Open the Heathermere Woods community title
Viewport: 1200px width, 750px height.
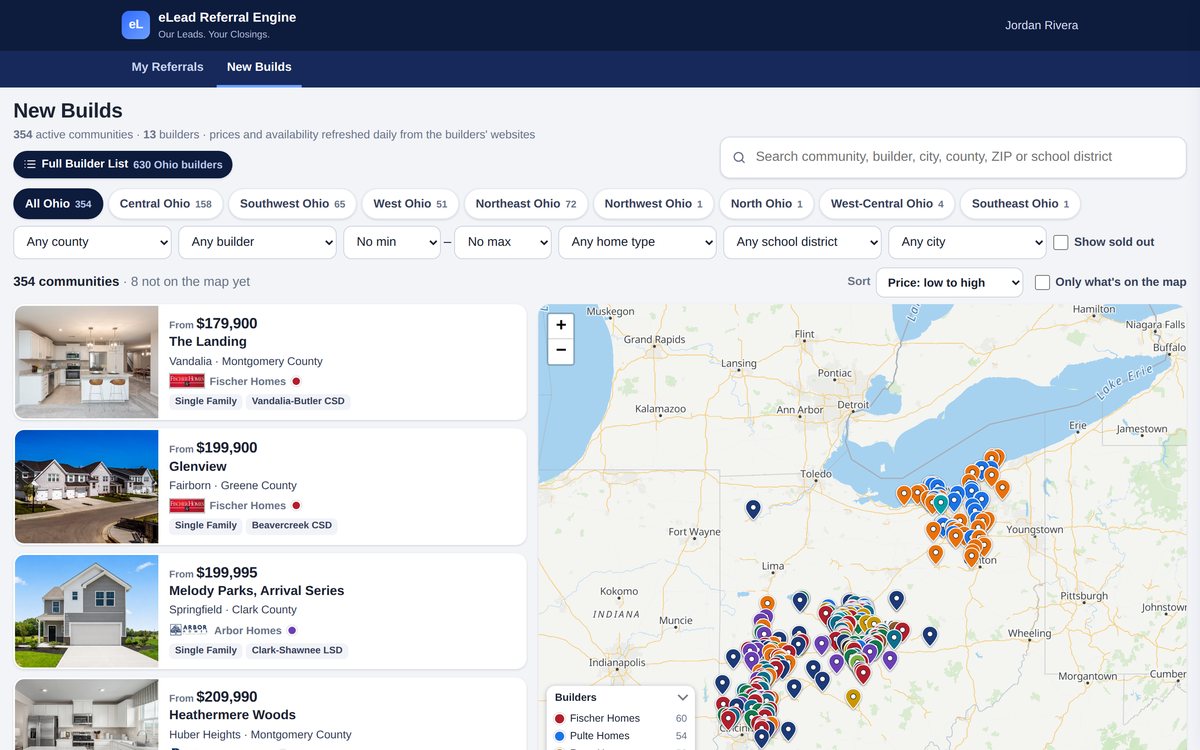click(233, 715)
